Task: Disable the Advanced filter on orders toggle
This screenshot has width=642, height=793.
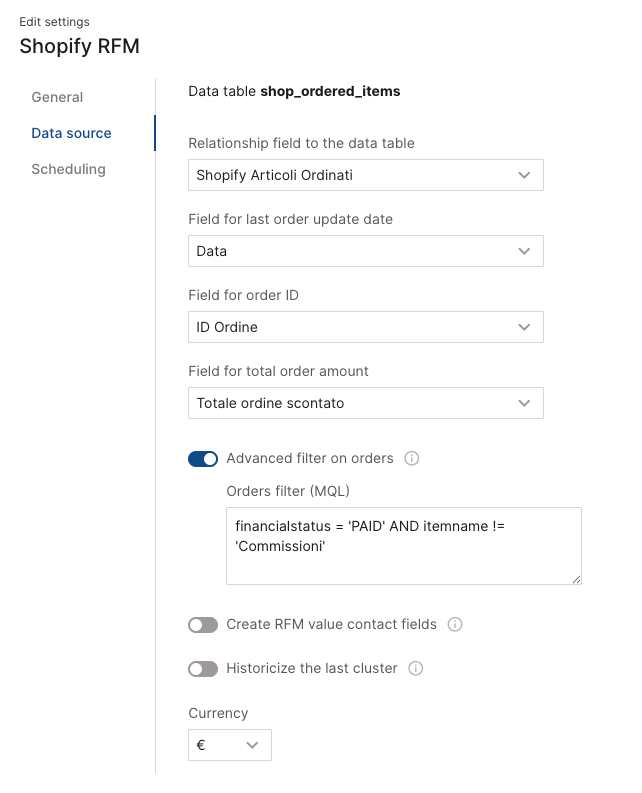Action: (x=203, y=459)
